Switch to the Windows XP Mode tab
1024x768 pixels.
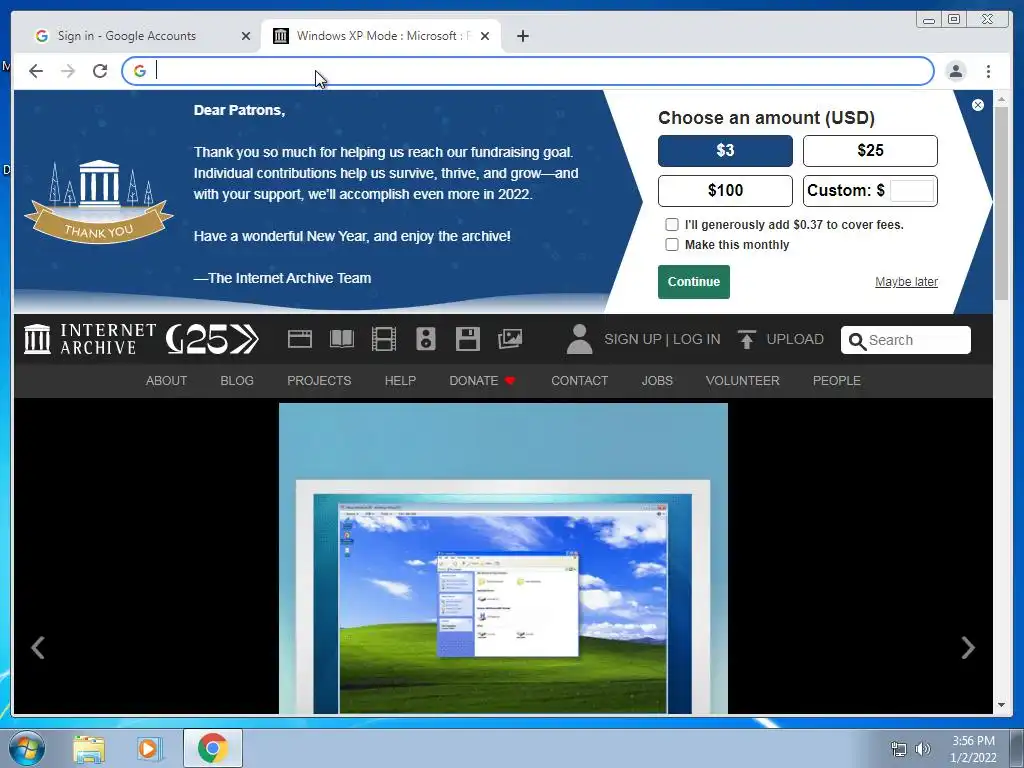pos(381,36)
